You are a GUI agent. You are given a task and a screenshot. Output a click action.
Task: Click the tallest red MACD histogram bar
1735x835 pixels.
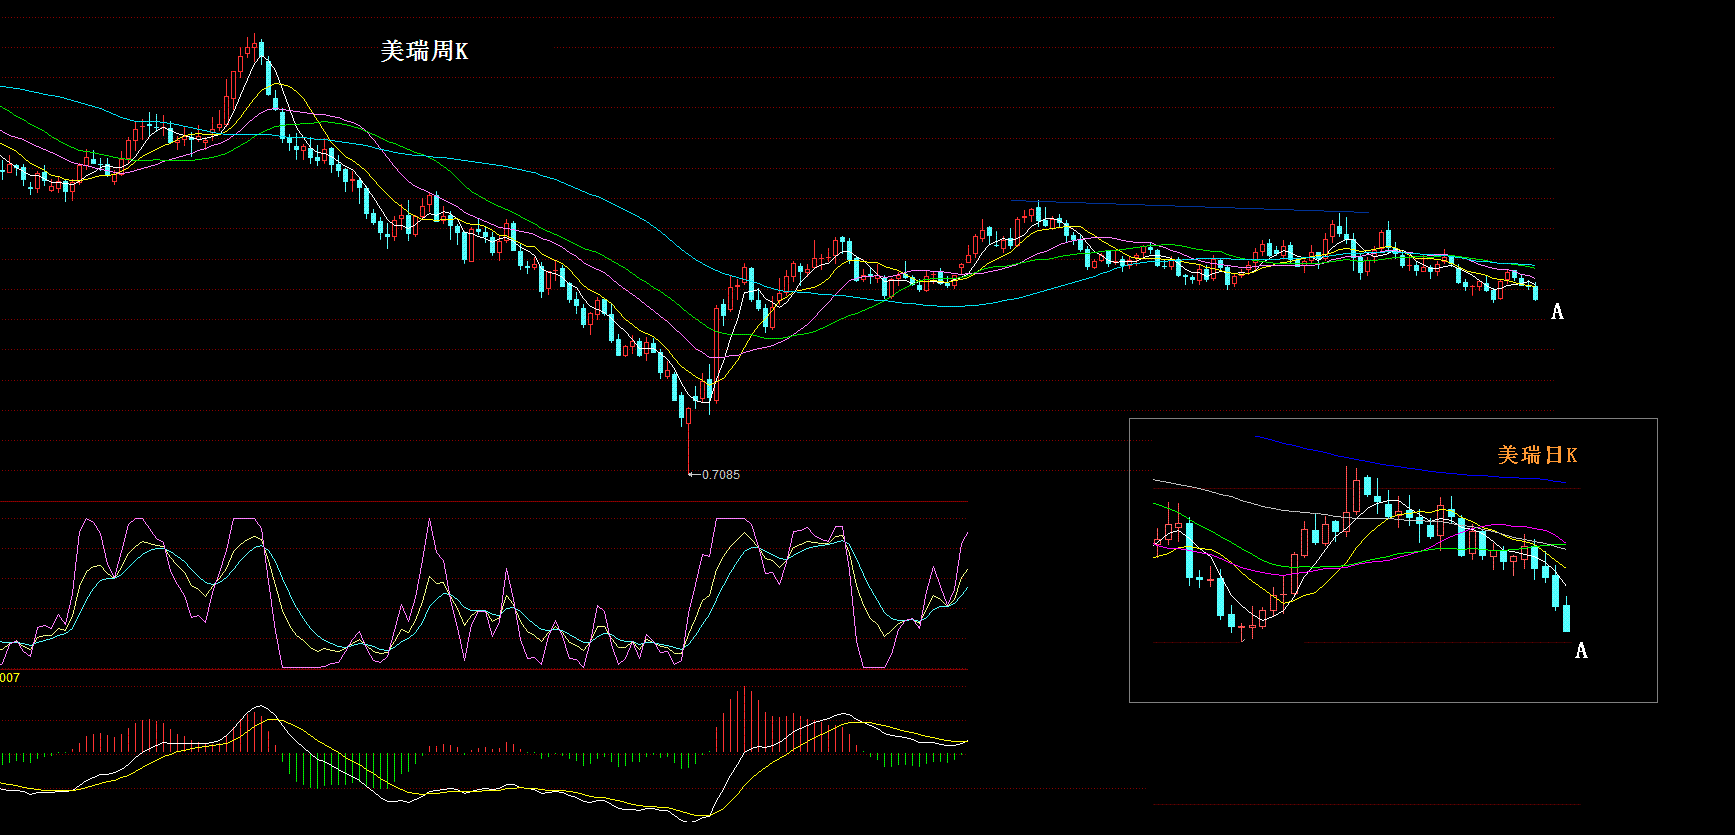(743, 718)
